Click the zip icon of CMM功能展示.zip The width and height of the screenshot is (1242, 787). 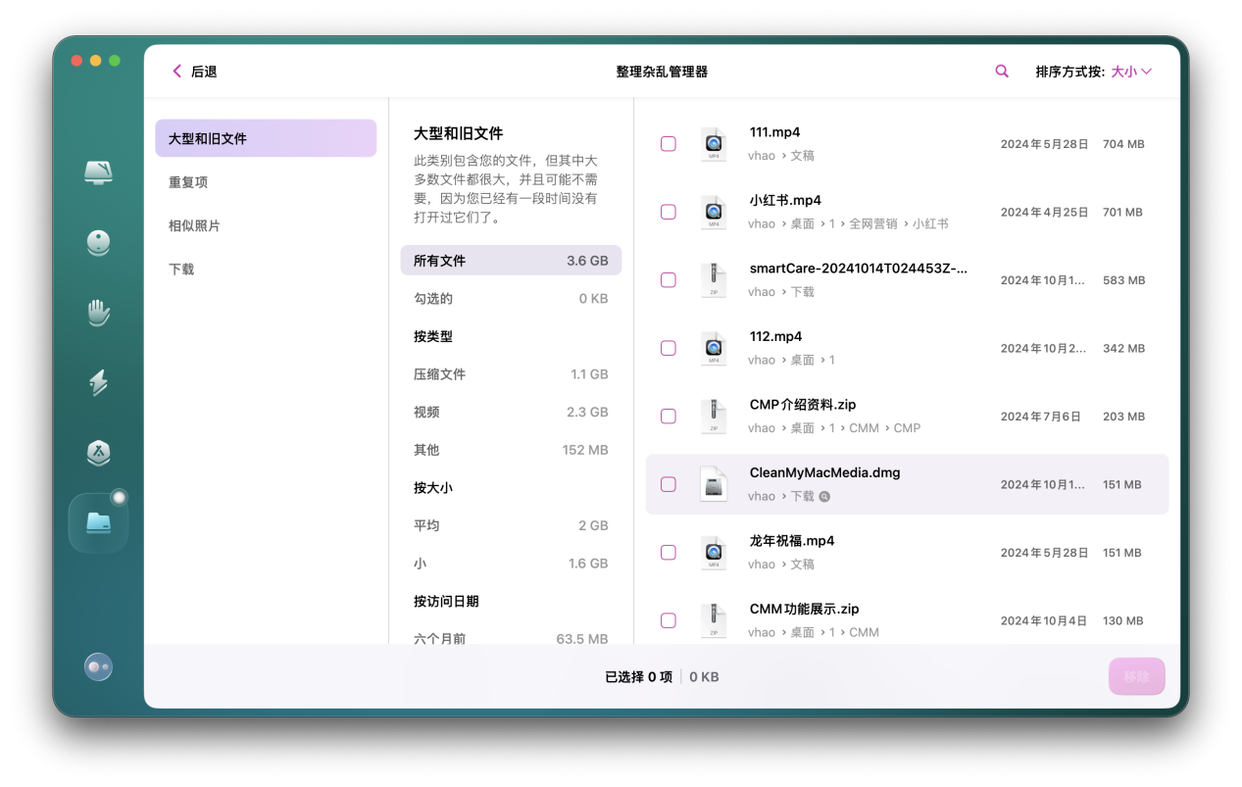[x=713, y=620]
